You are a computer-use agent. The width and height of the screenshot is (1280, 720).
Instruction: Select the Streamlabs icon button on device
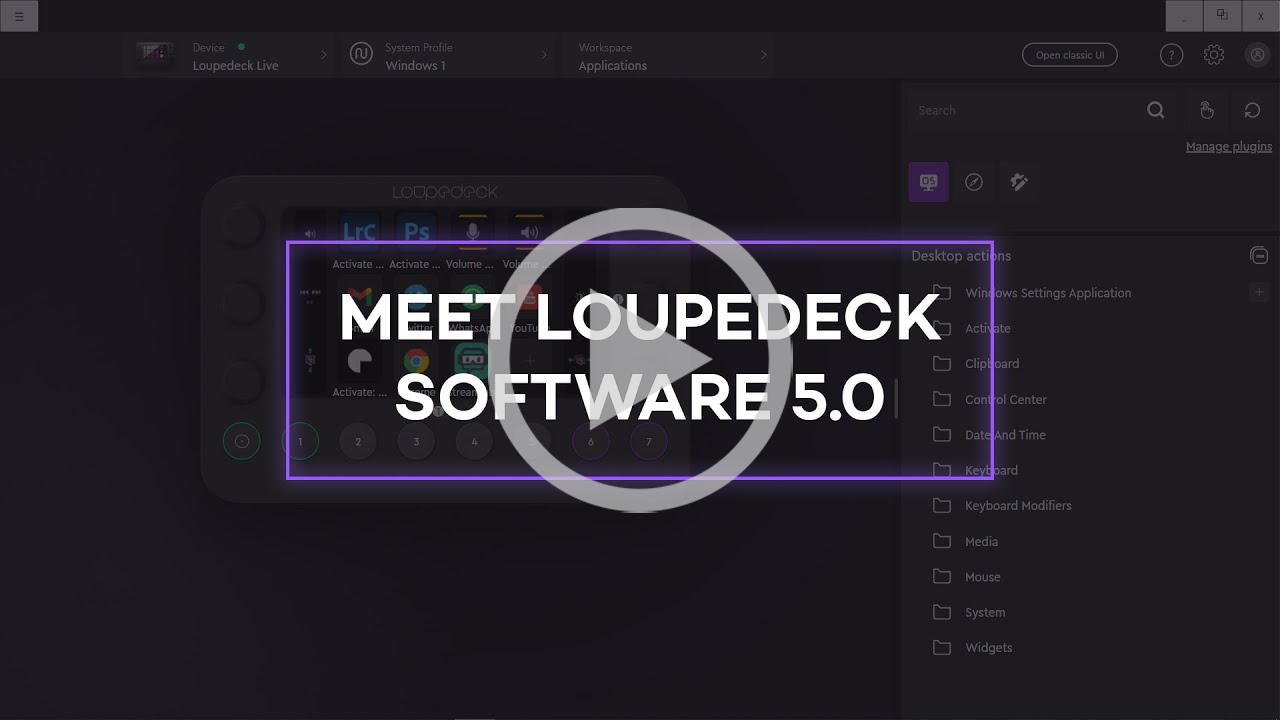472,360
